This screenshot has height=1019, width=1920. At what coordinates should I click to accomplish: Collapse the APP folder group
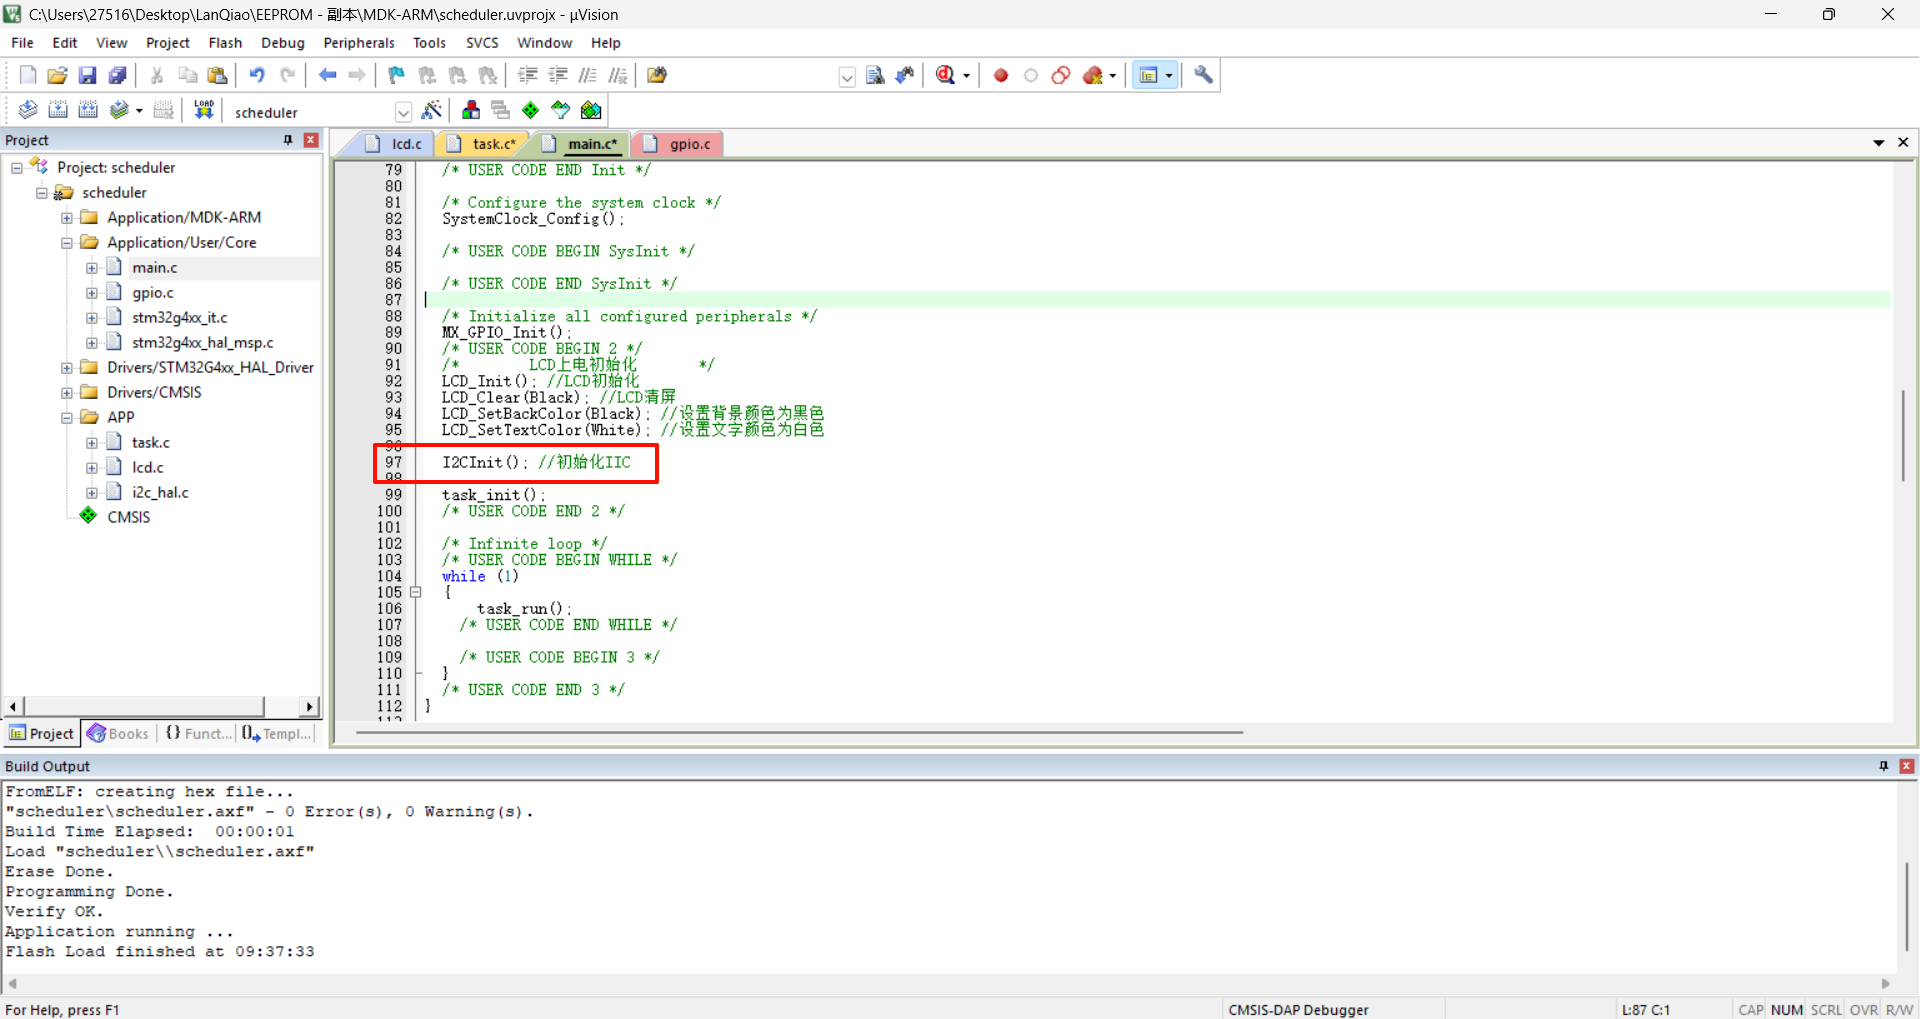(x=67, y=417)
